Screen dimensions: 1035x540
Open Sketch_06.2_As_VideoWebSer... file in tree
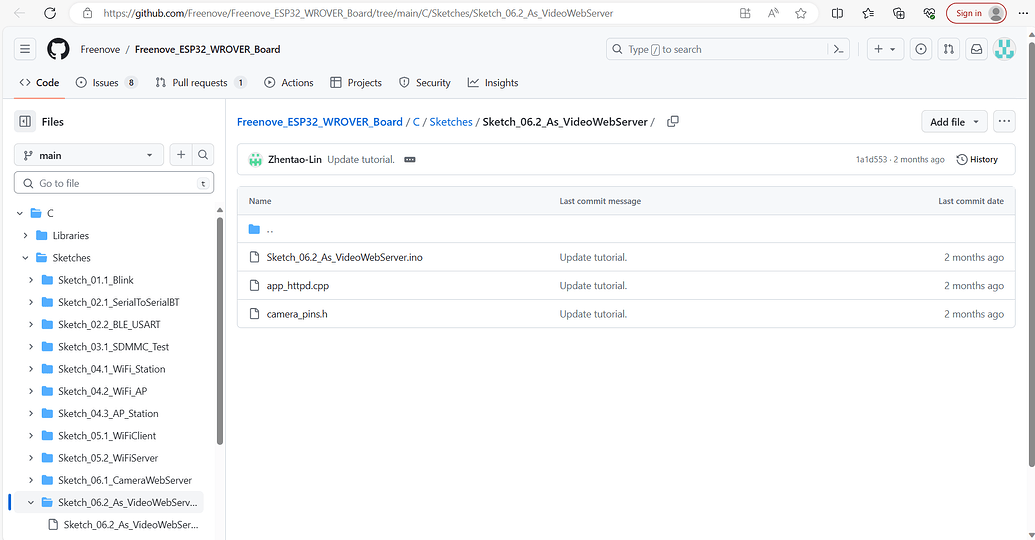[x=131, y=525]
